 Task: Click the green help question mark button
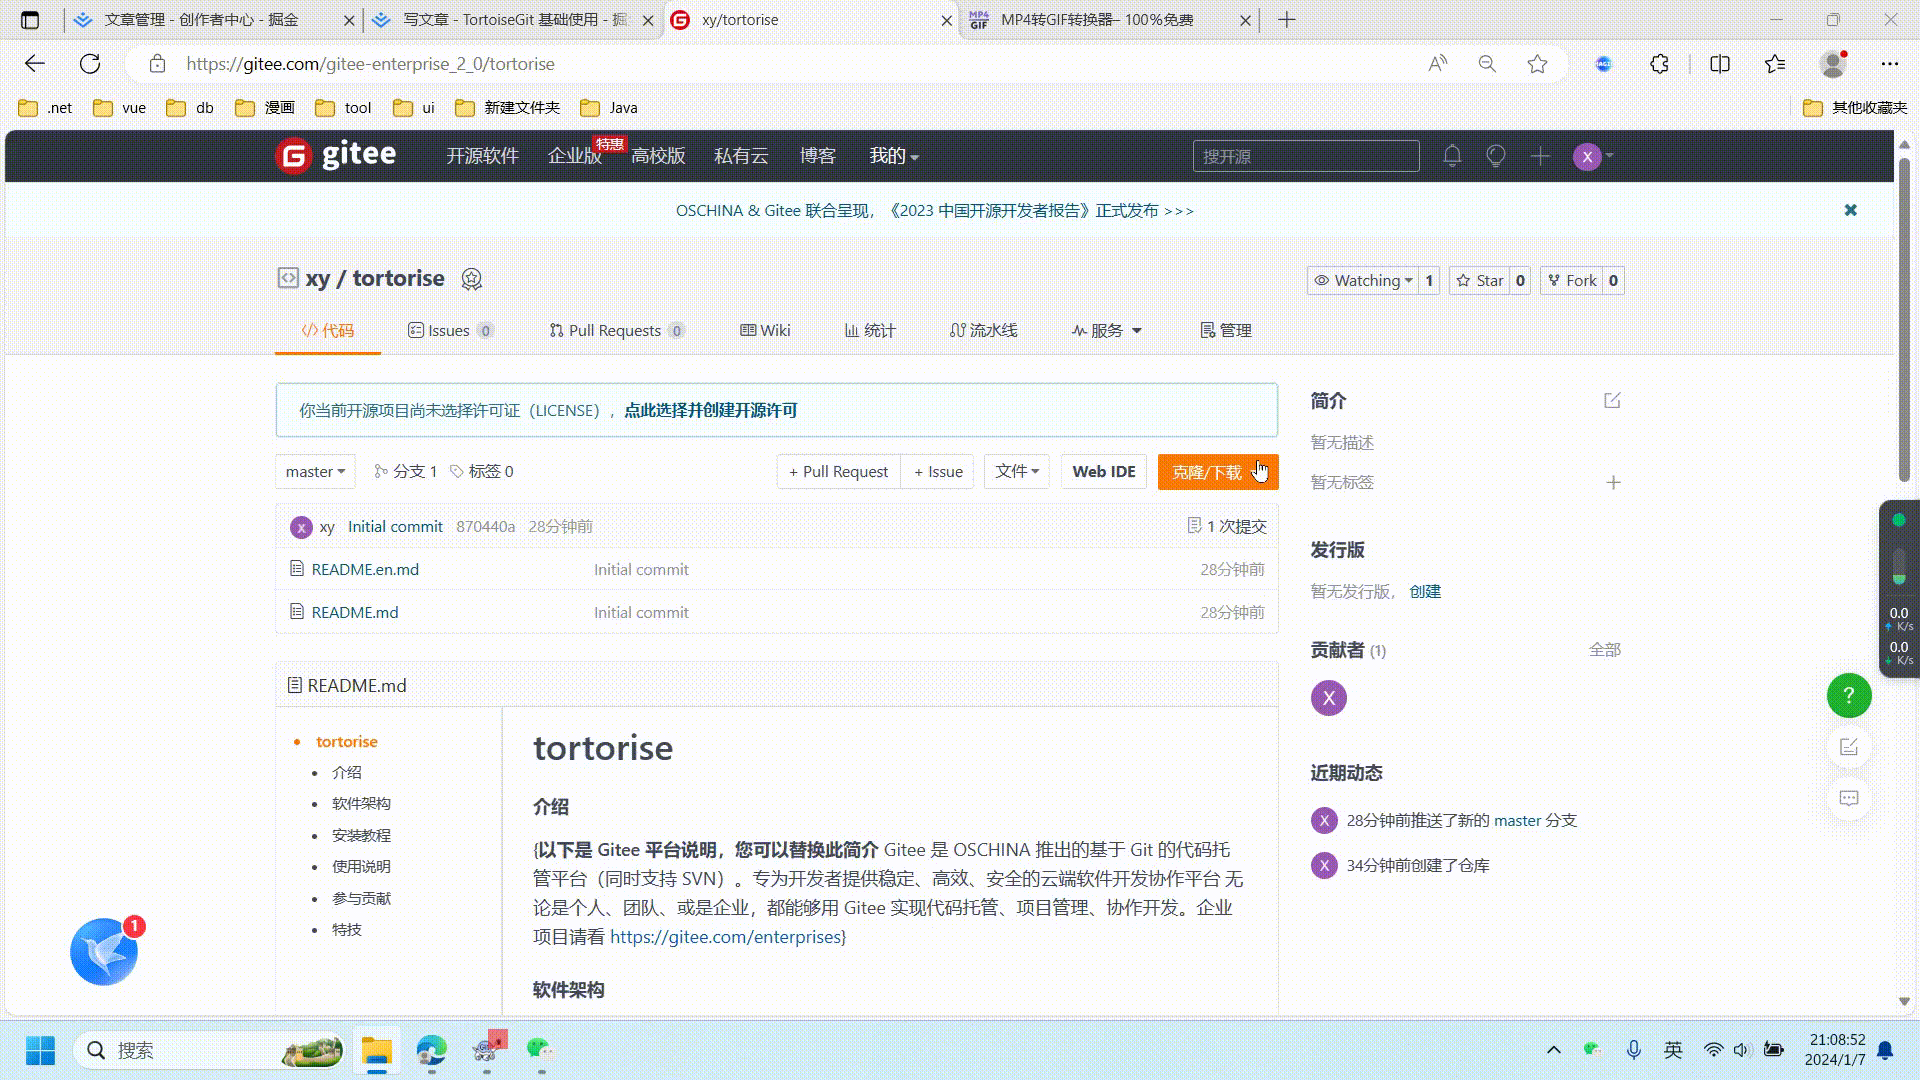pos(1849,696)
